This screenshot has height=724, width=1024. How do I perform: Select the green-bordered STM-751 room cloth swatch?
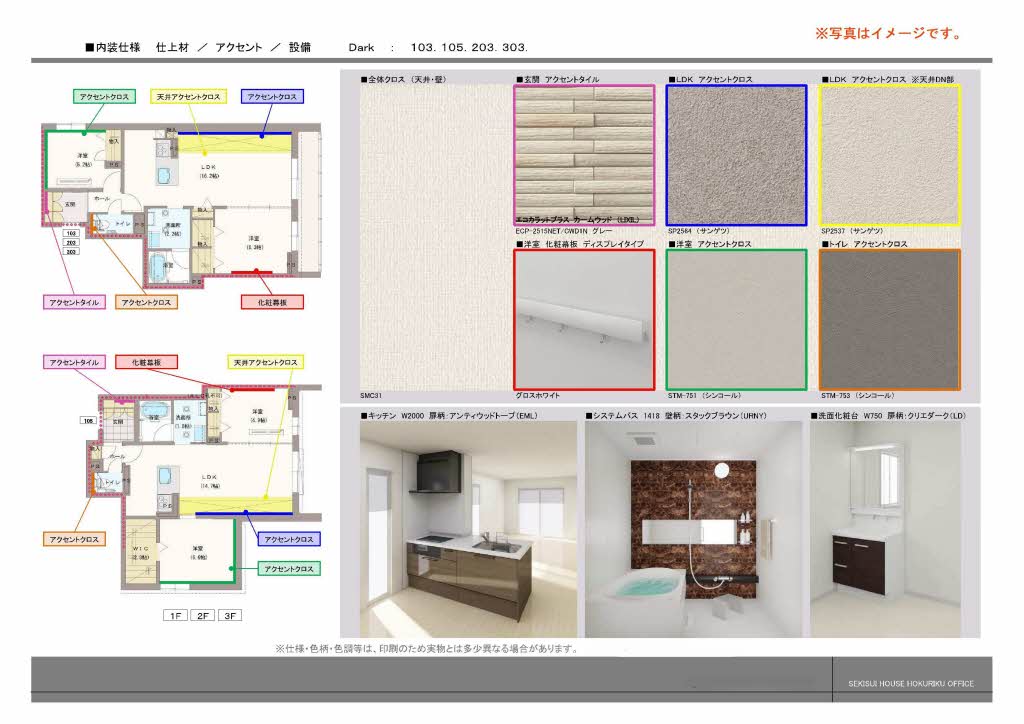[736, 319]
